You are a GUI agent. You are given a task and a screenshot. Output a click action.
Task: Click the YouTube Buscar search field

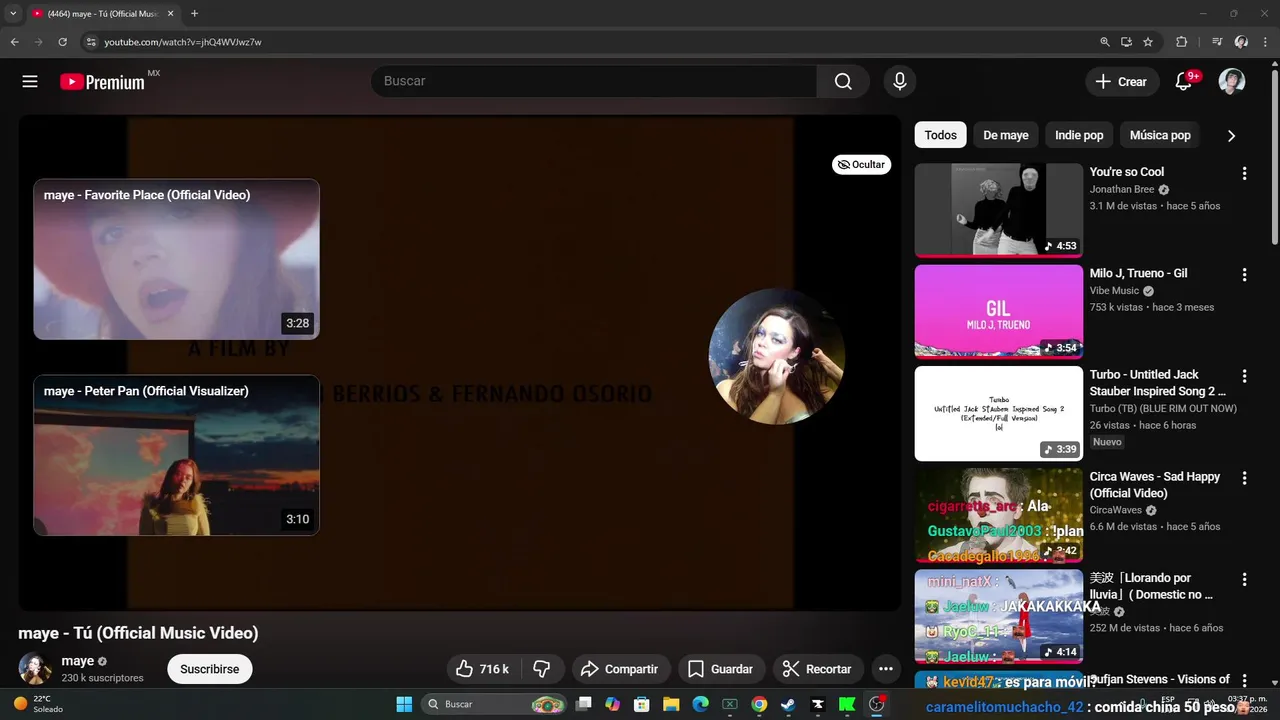pyautogui.click(x=594, y=82)
